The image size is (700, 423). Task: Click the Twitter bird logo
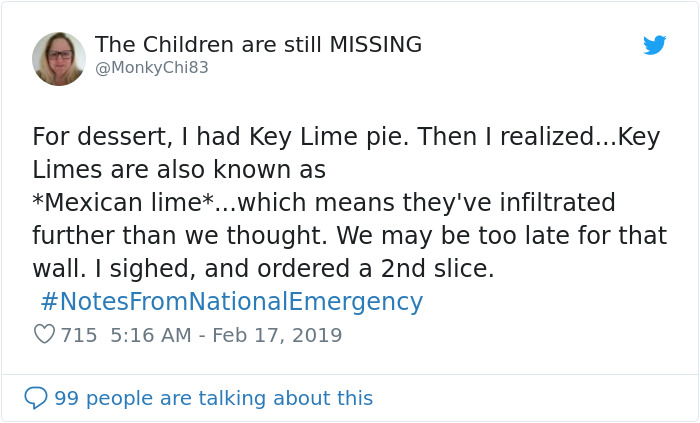coord(655,45)
